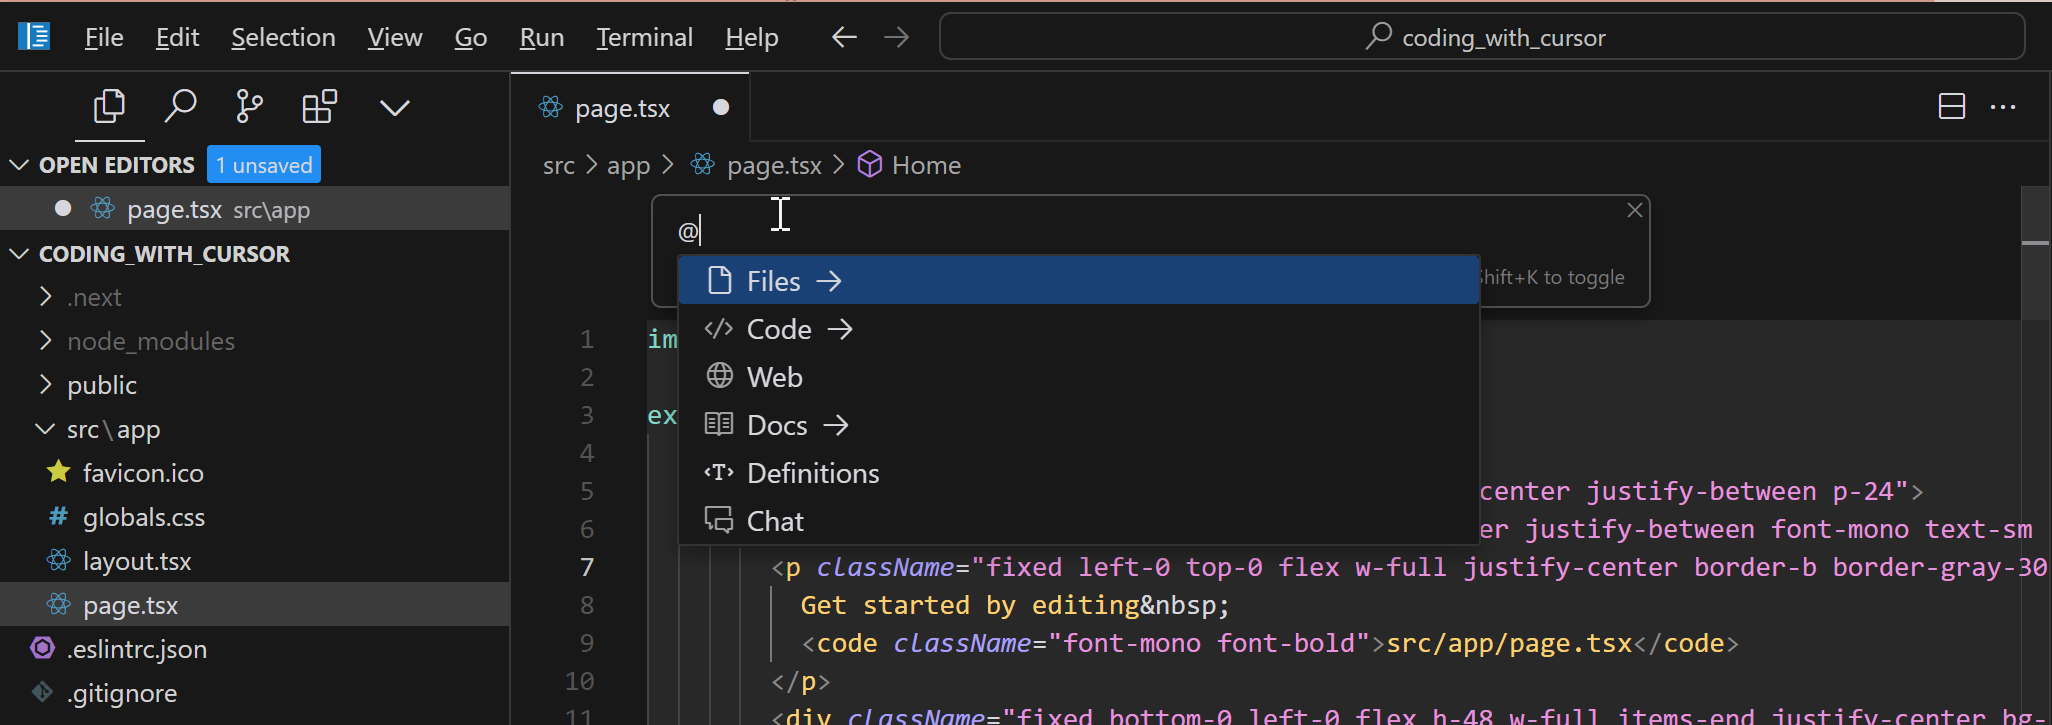Click the unsaved dot on page.tsx tab
This screenshot has height=725, width=2052.
click(x=721, y=107)
